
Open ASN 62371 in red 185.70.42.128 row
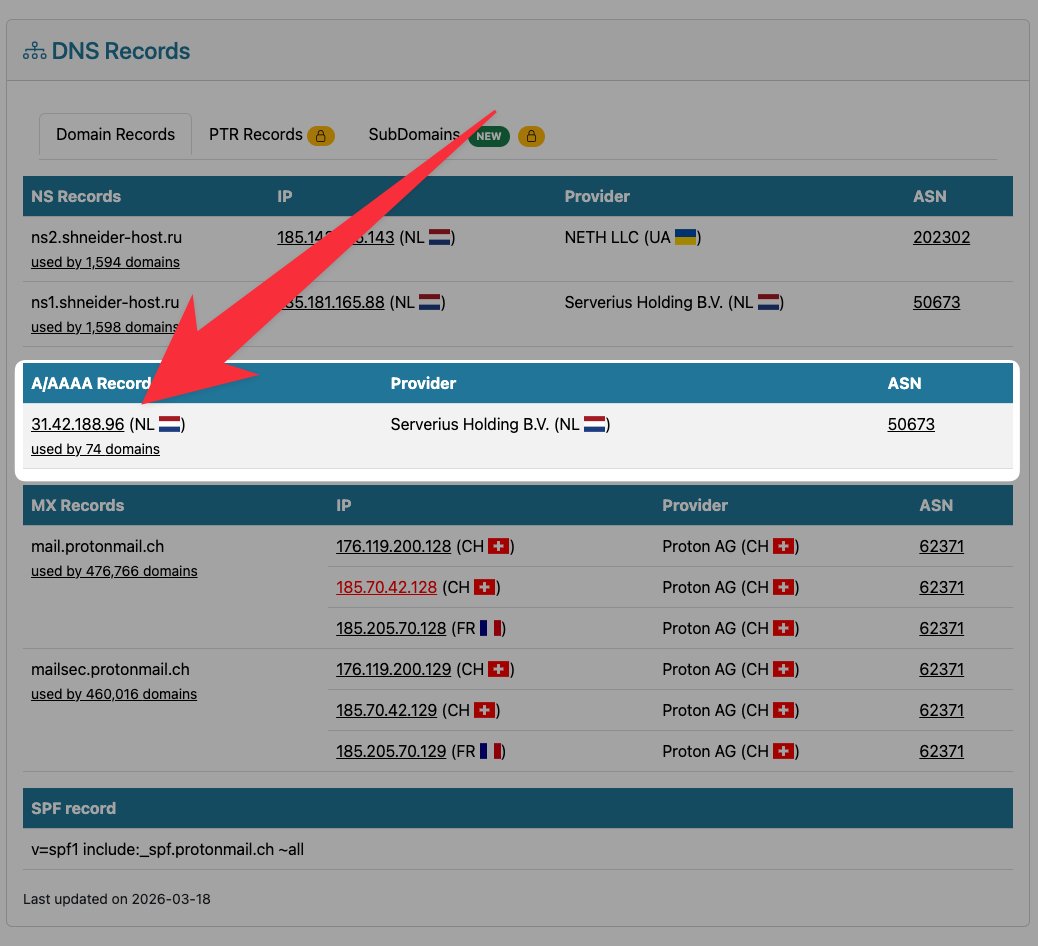[941, 587]
